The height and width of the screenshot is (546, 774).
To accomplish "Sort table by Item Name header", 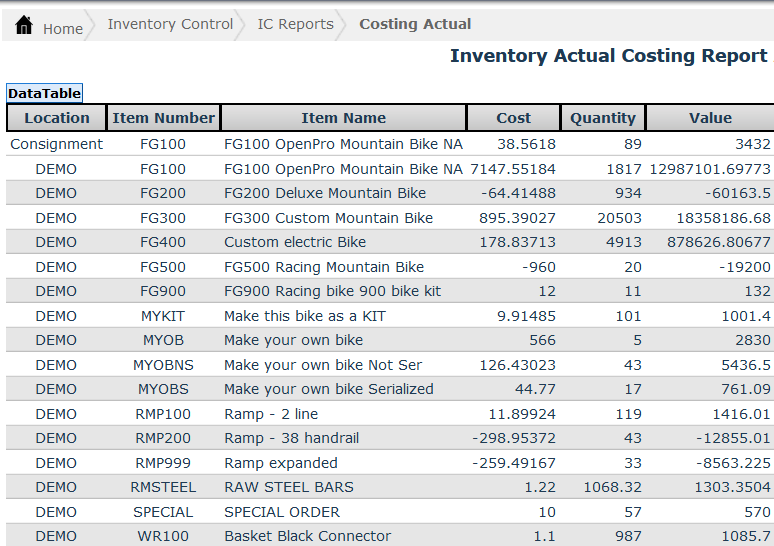I will coord(343,118).
